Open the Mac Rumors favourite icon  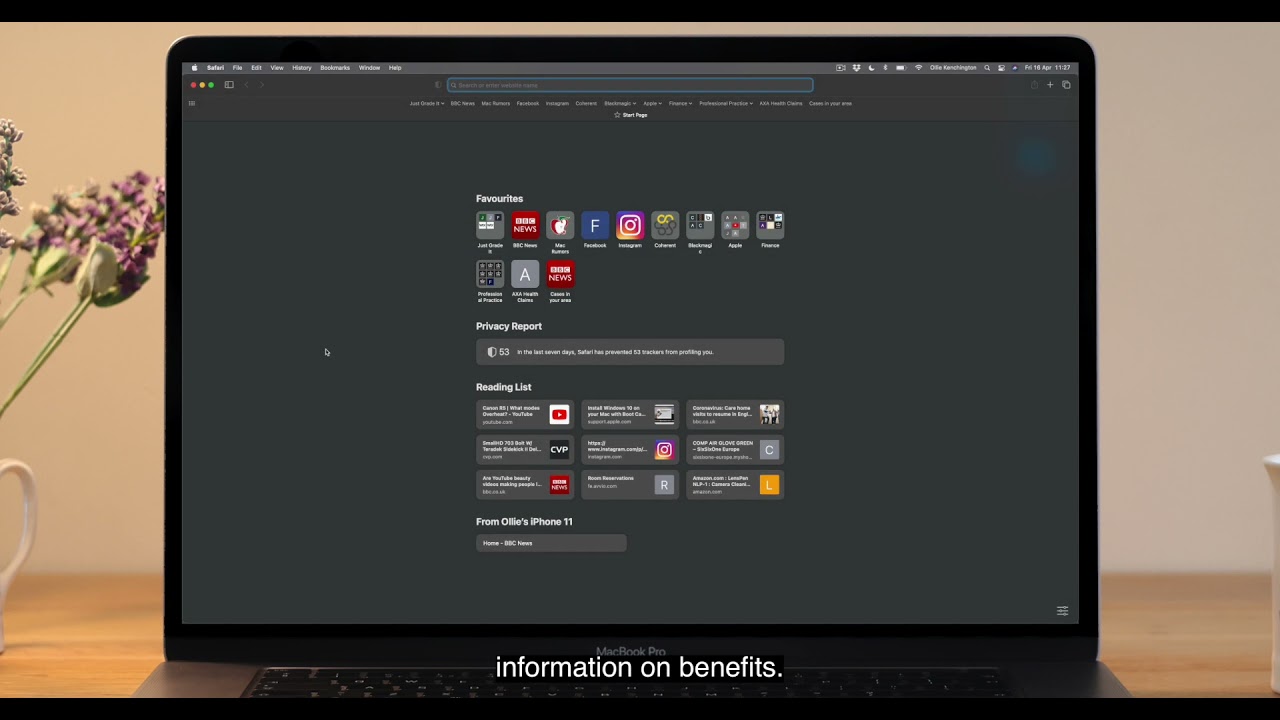coord(560,225)
